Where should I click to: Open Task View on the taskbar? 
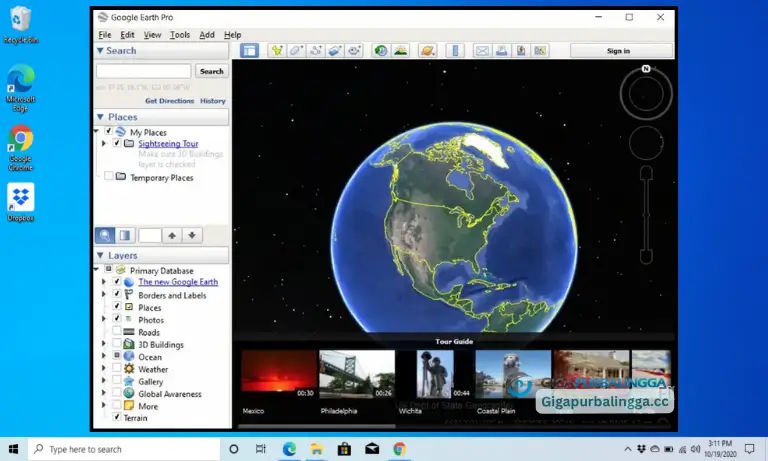pyautogui.click(x=261, y=449)
